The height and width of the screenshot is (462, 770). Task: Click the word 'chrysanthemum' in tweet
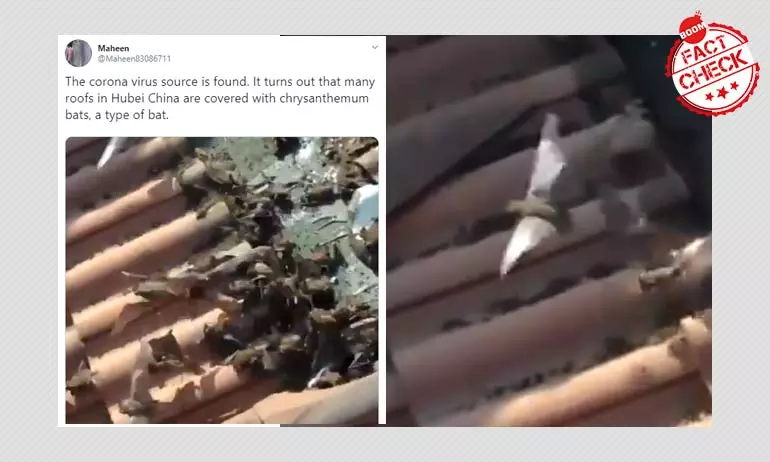tap(324, 98)
